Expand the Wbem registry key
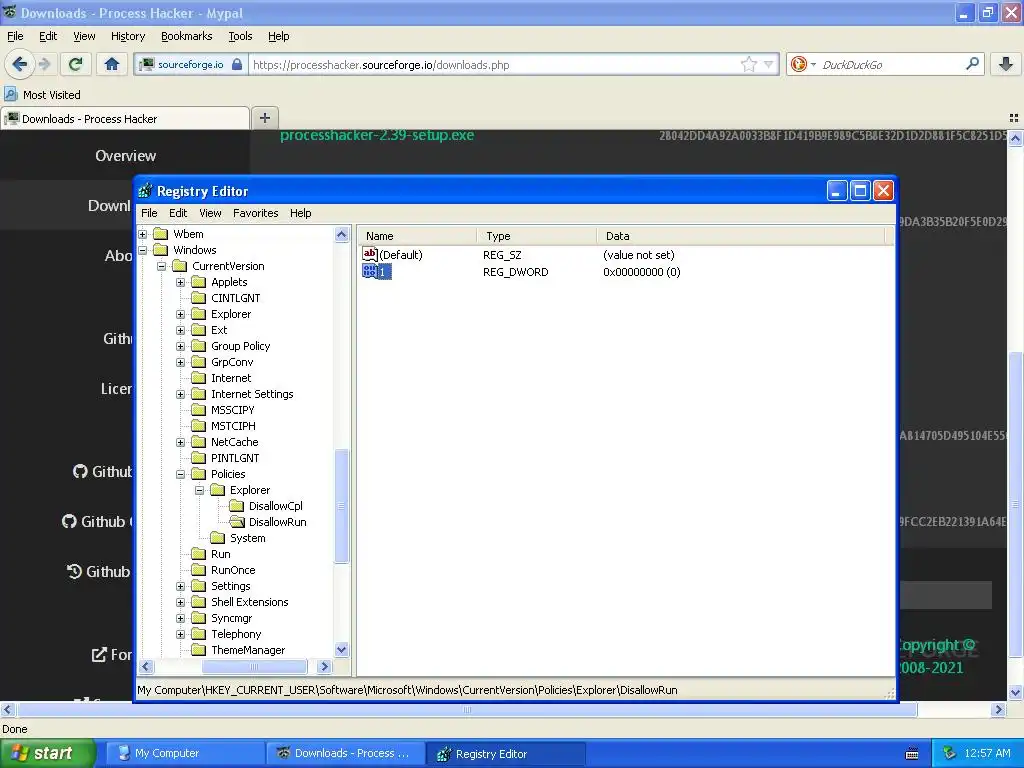The width and height of the screenshot is (1024, 768). [x=142, y=234]
